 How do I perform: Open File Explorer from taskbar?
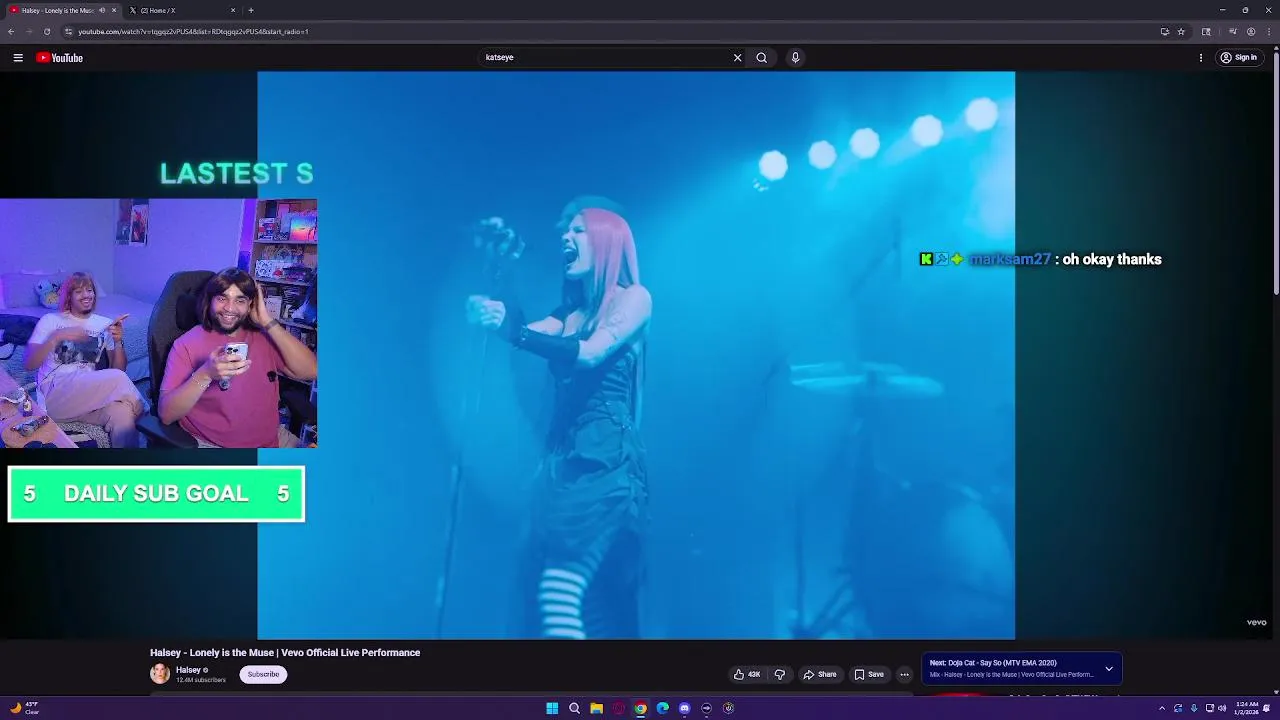point(596,708)
